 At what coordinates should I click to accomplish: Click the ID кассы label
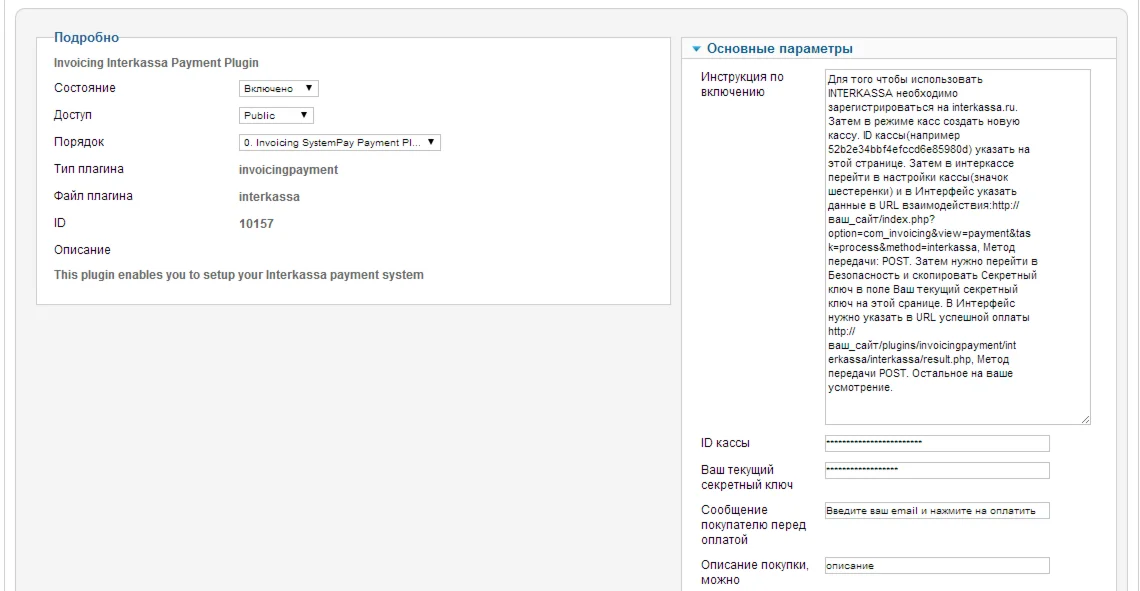click(x=725, y=443)
